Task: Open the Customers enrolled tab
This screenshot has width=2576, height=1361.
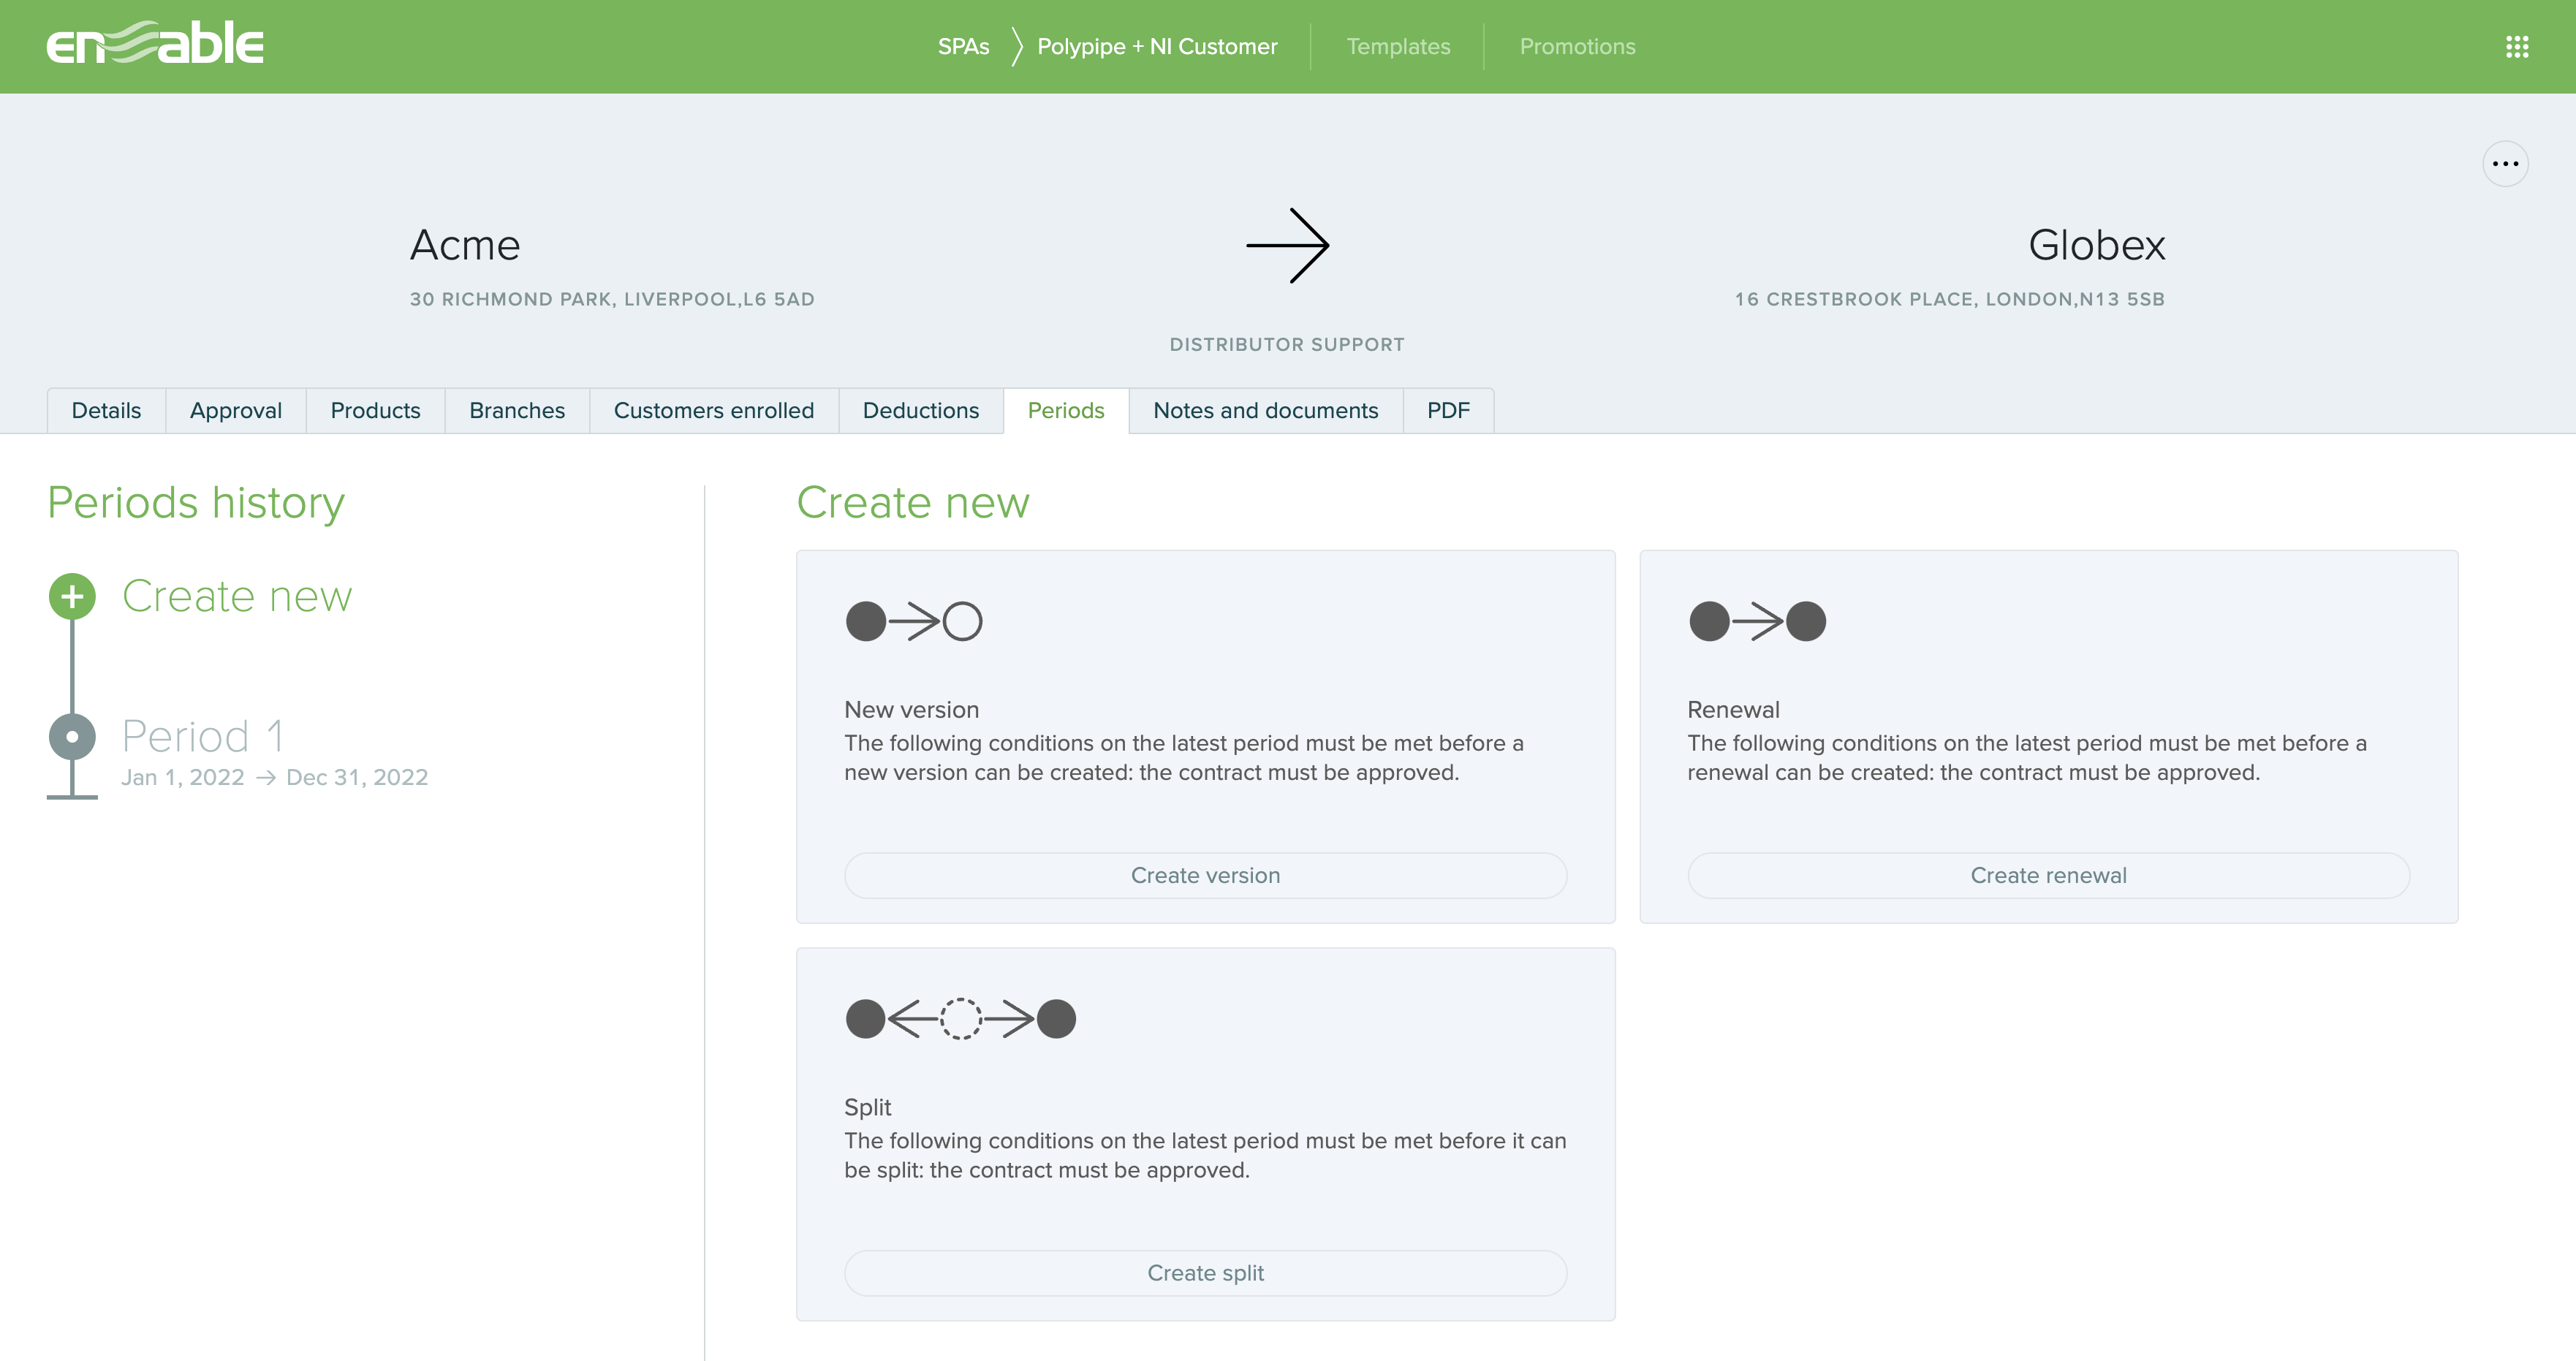Action: (713, 411)
